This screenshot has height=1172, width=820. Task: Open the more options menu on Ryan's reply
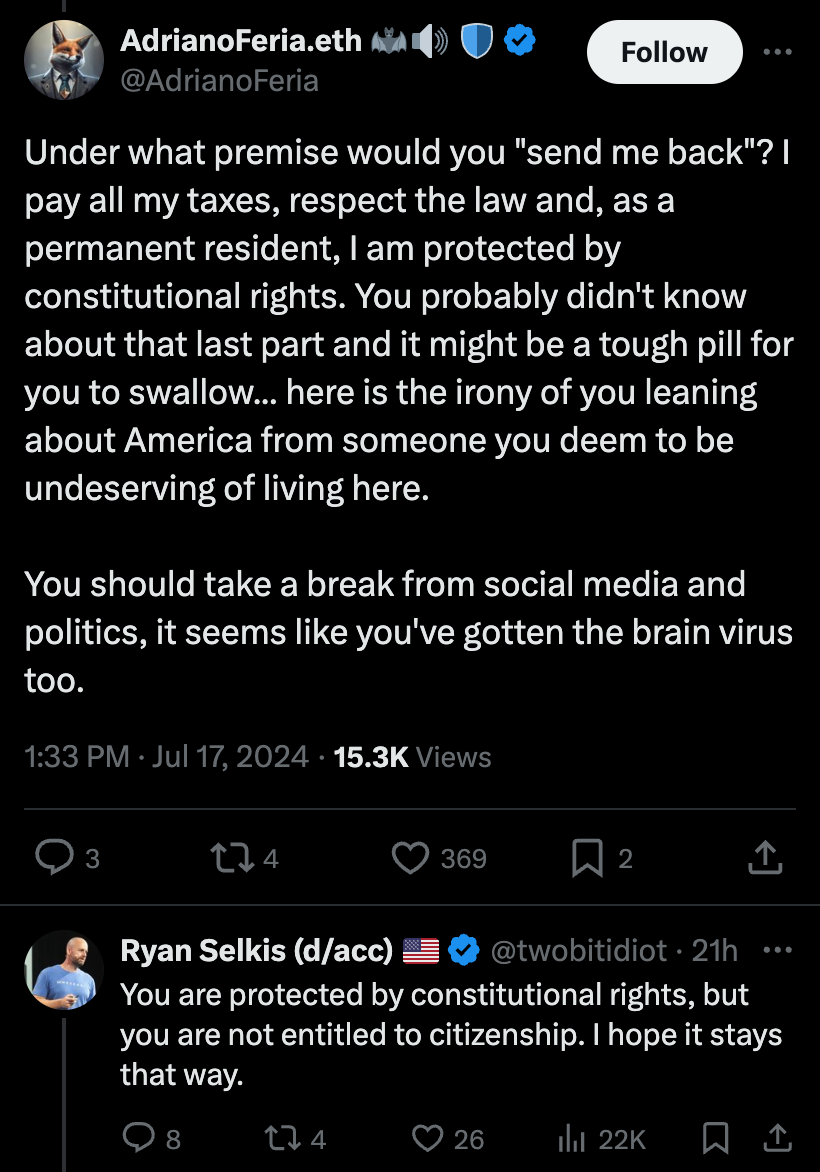[x=783, y=949]
